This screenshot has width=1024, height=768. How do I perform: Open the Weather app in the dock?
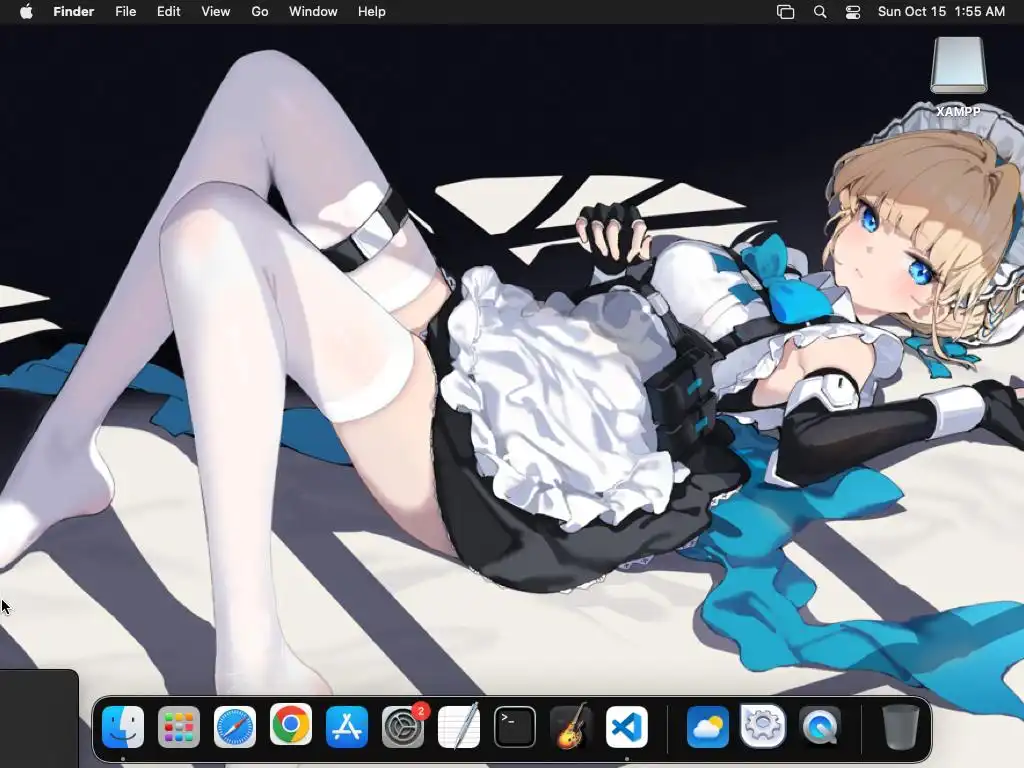tap(708, 726)
